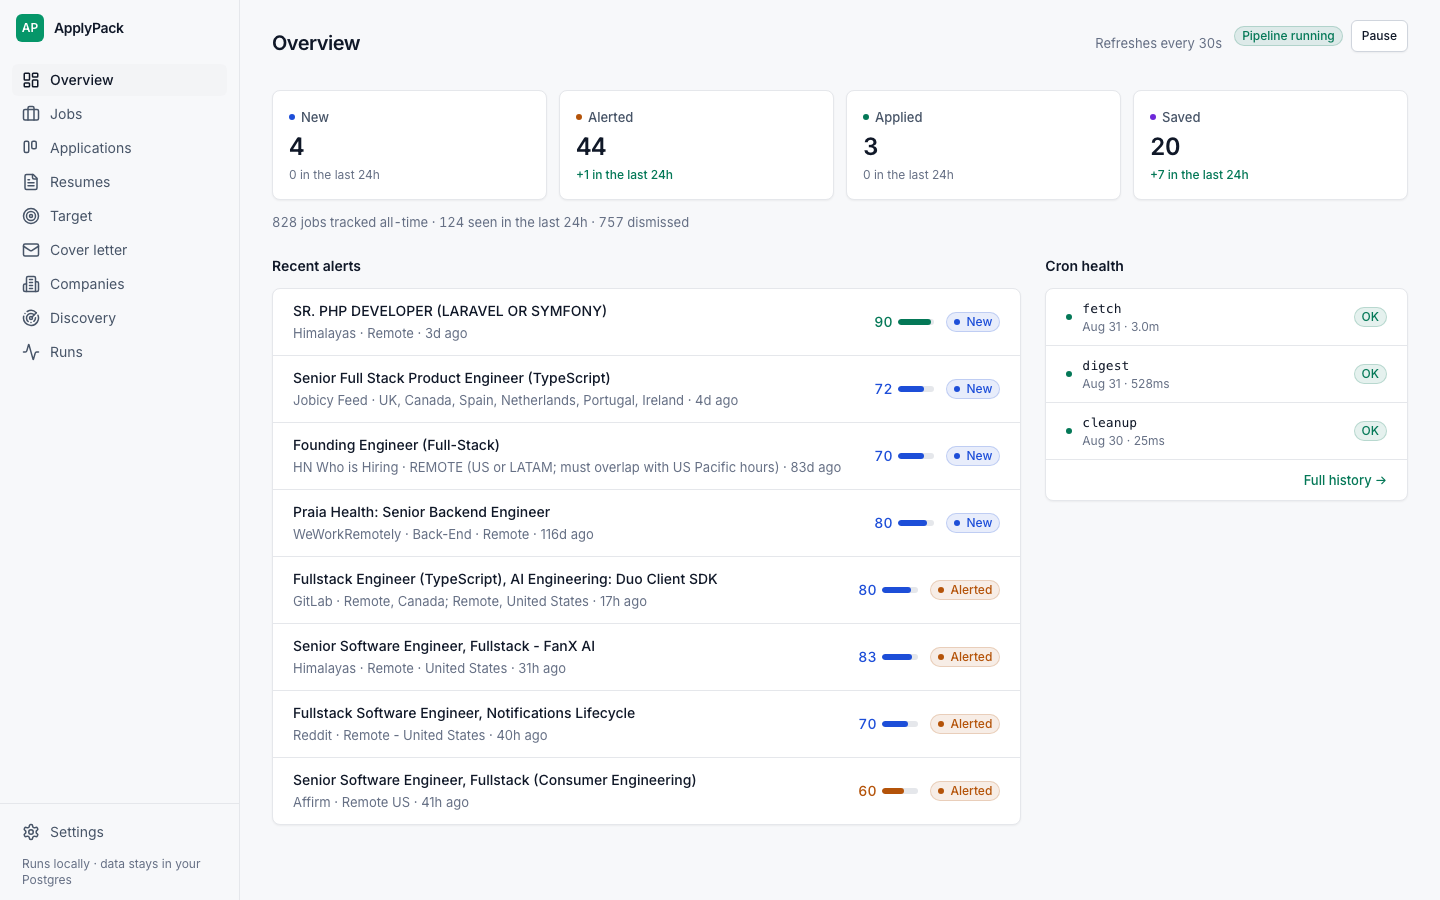
Task: Click OK status badge for cleanup
Action: tap(1370, 431)
